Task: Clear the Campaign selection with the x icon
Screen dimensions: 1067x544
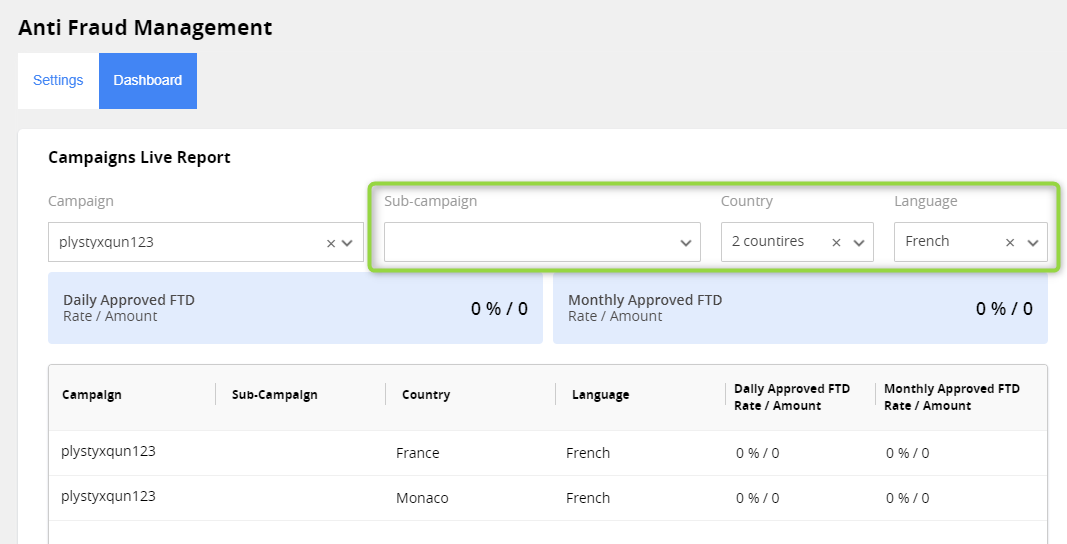Action: click(331, 243)
